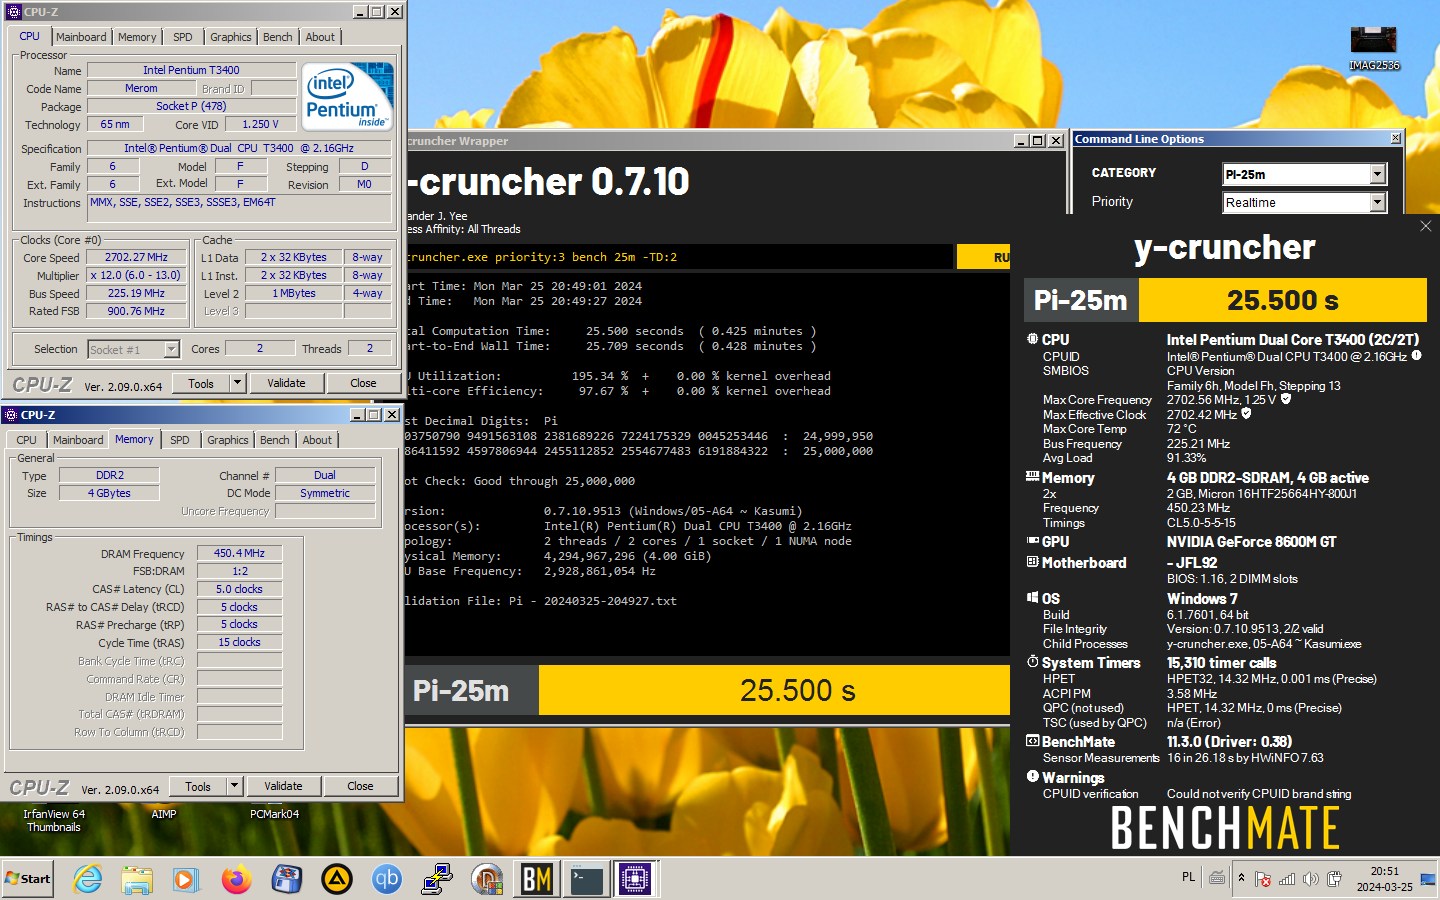1440x900 pixels.
Task: Switch to CPU tab in bottom CPU-Z window
Action: tap(27, 440)
